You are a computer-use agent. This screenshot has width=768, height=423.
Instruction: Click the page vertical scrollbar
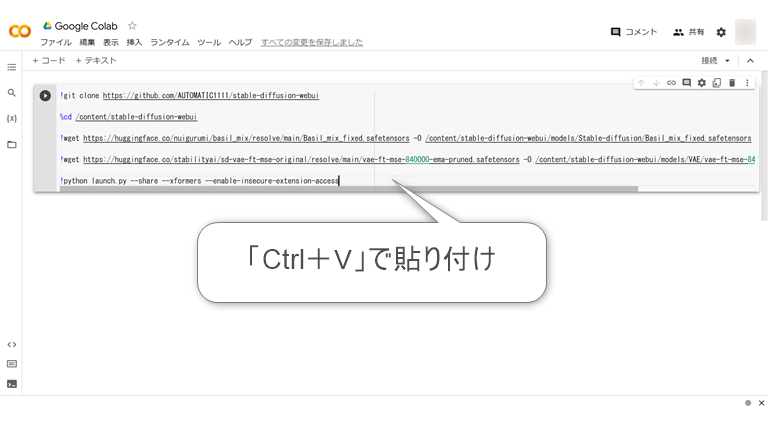point(765,147)
